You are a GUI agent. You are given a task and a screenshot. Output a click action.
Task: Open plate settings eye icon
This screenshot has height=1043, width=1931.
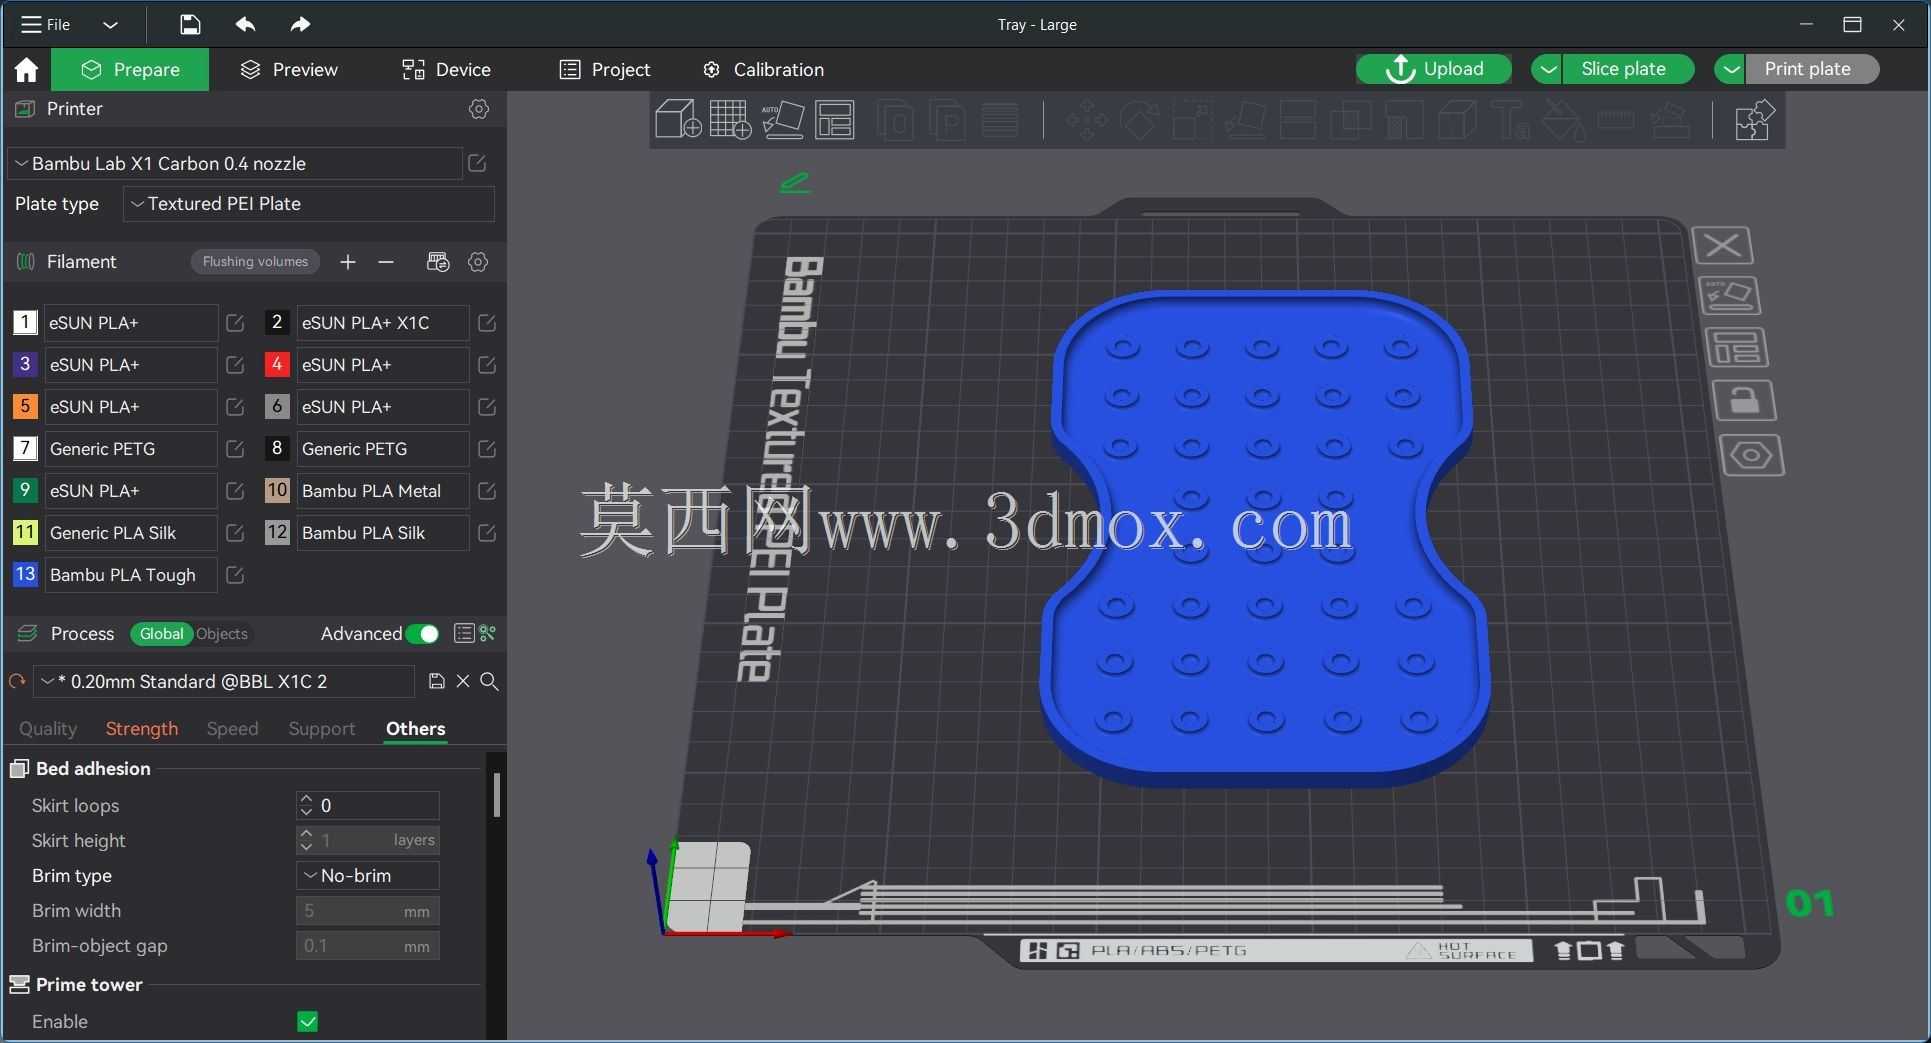1752,456
